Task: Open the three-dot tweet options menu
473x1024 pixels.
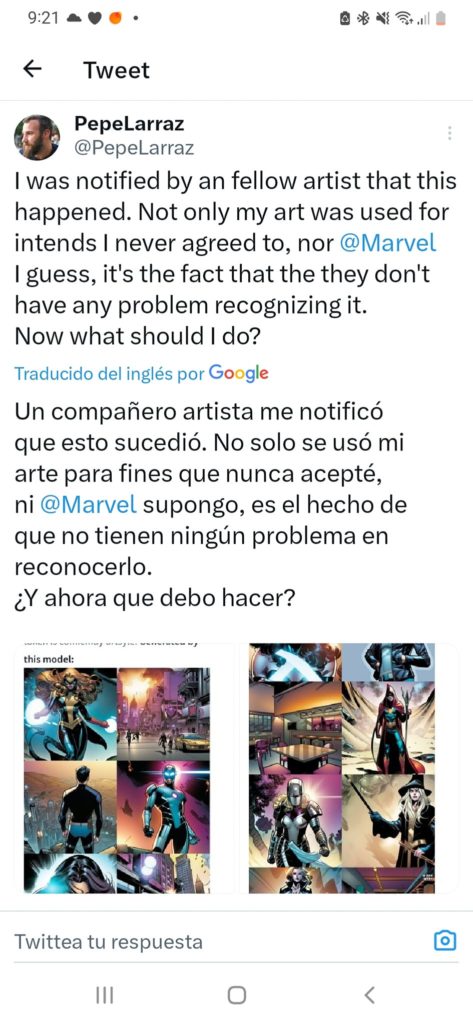Action: tap(449, 133)
